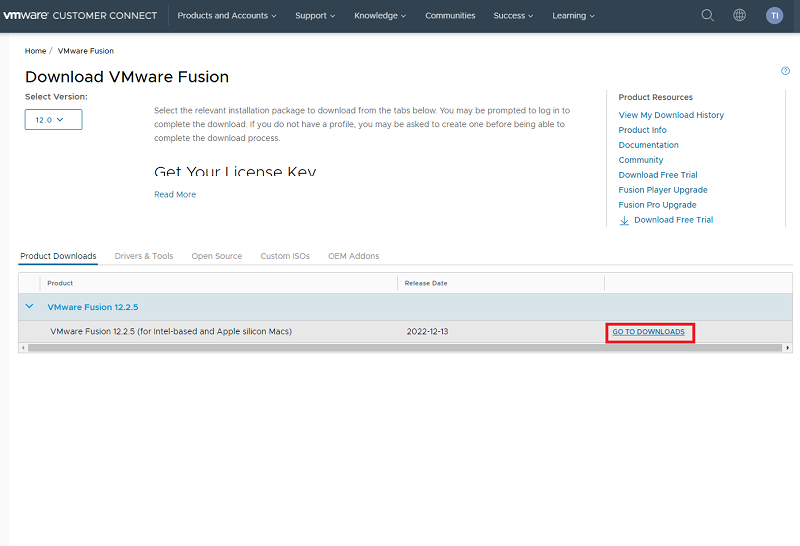Click the Read More link

click(175, 194)
